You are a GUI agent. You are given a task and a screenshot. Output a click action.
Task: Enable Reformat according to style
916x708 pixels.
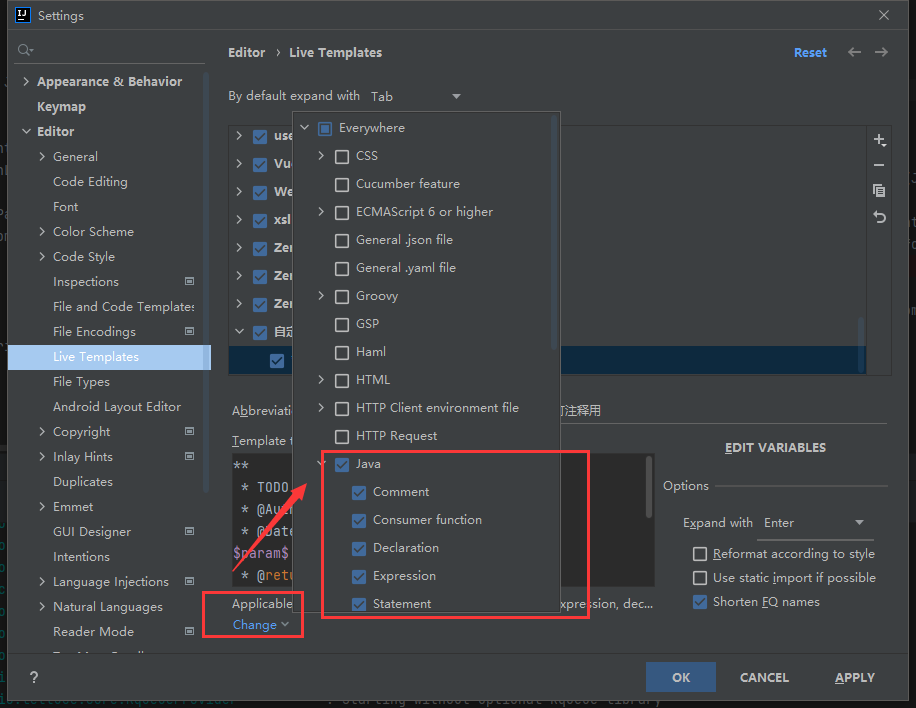click(700, 554)
